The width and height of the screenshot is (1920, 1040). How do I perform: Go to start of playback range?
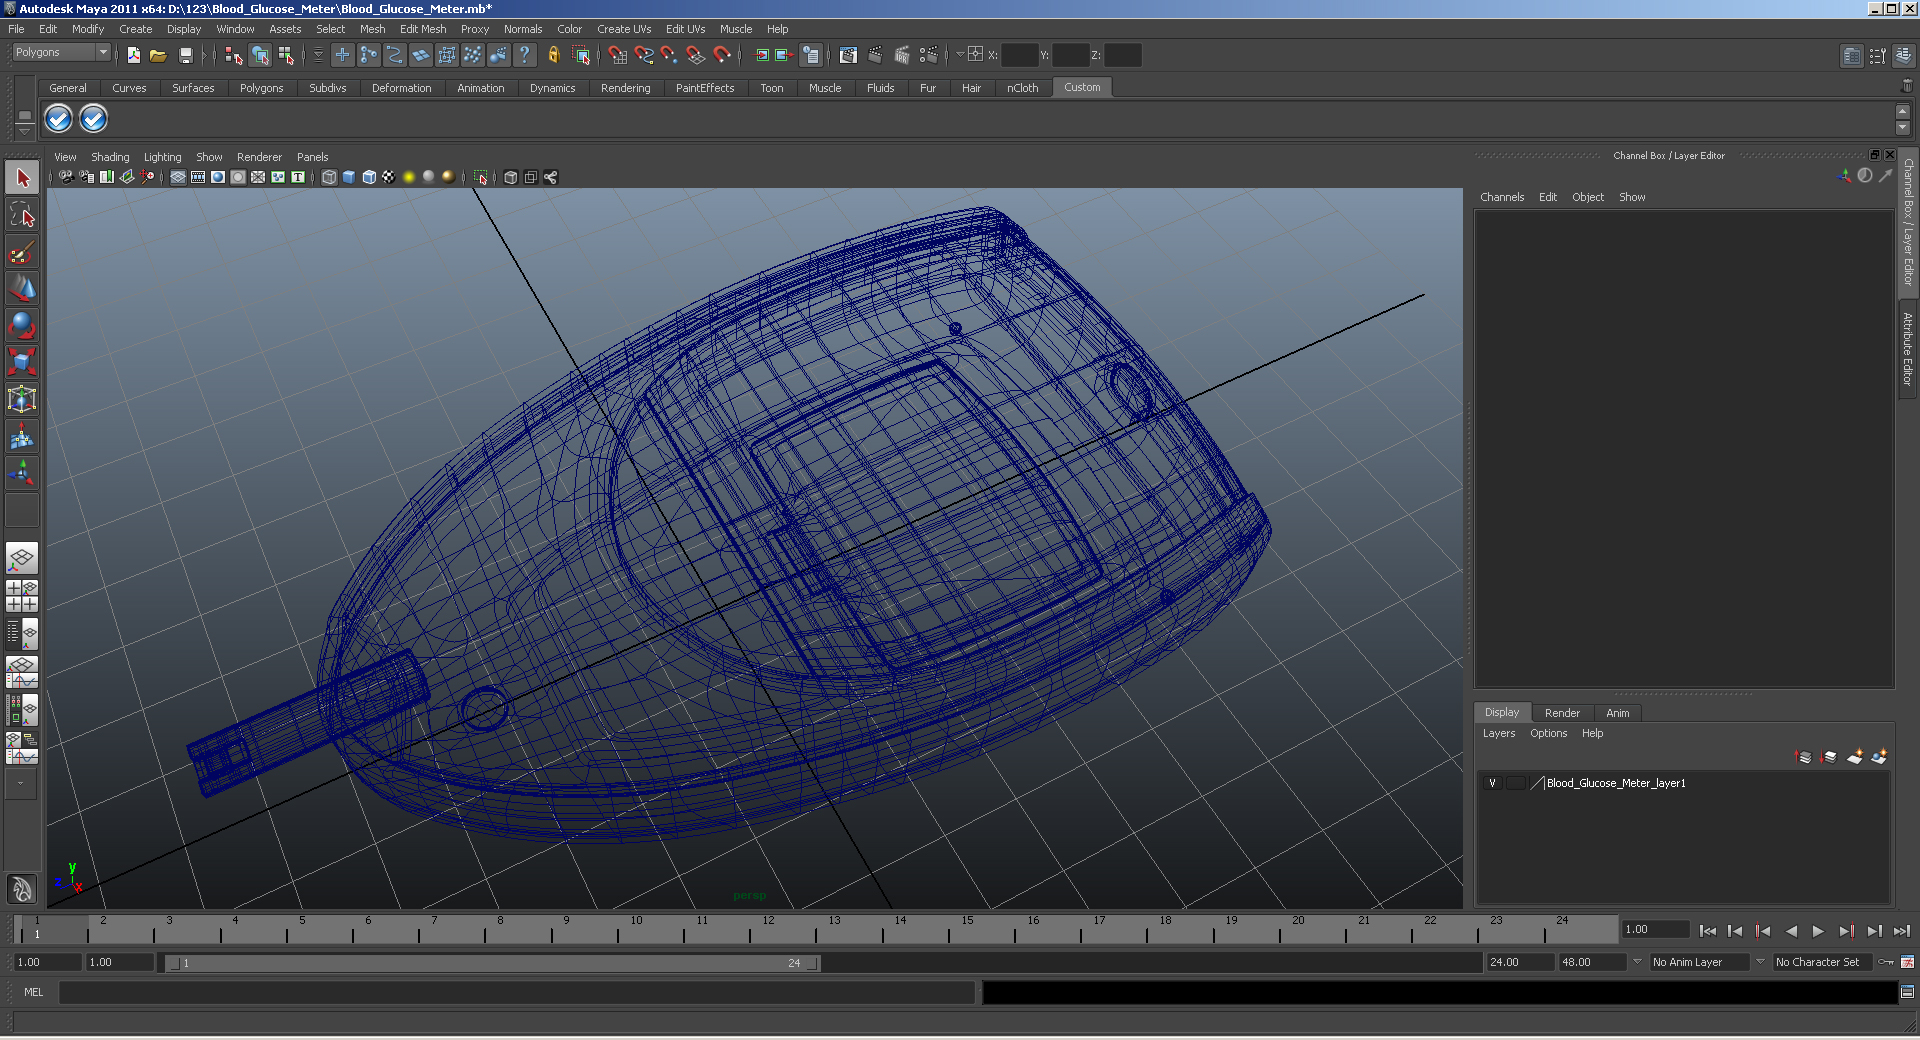pyautogui.click(x=1707, y=931)
